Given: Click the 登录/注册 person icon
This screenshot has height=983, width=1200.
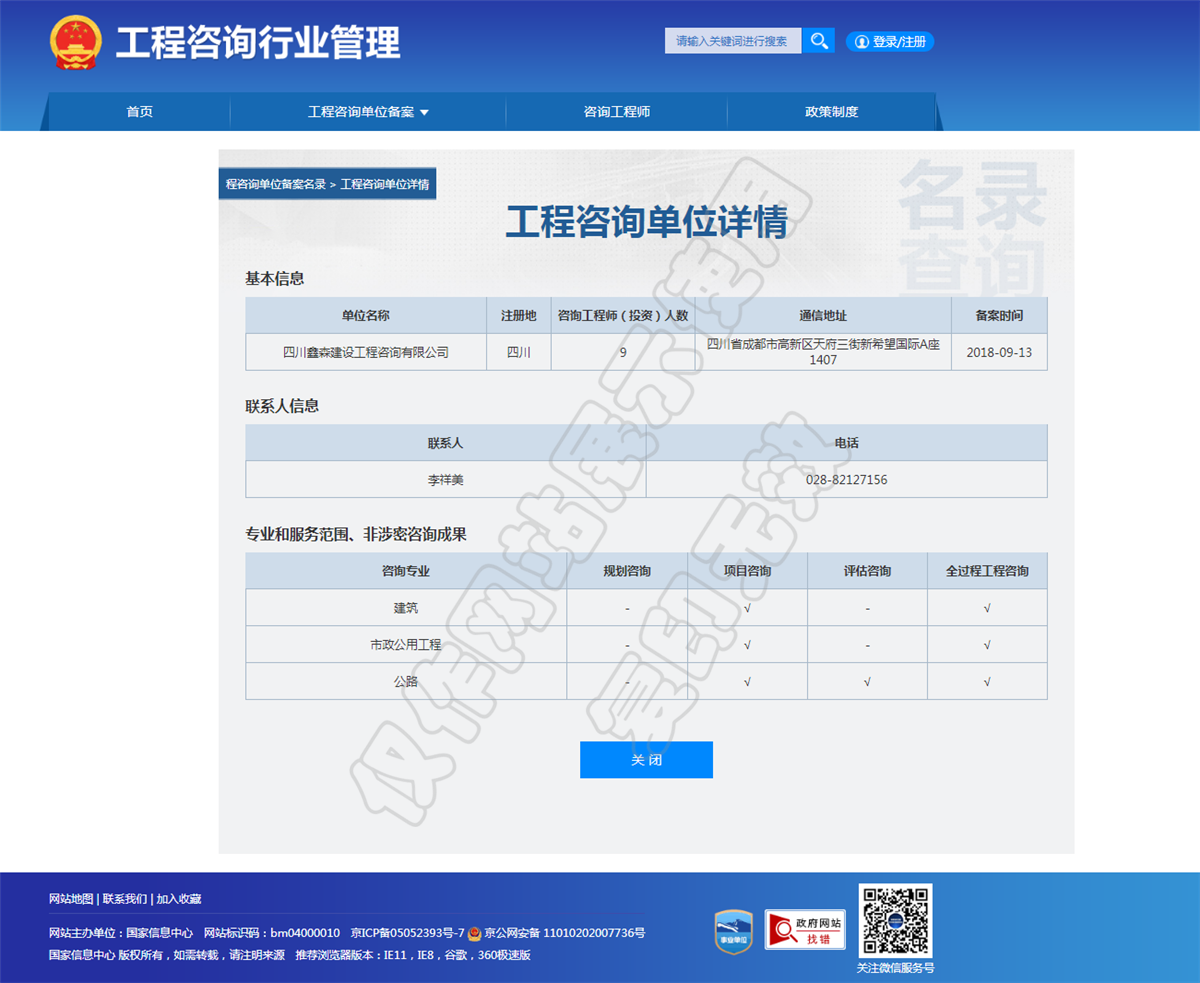Looking at the screenshot, I should (x=861, y=41).
